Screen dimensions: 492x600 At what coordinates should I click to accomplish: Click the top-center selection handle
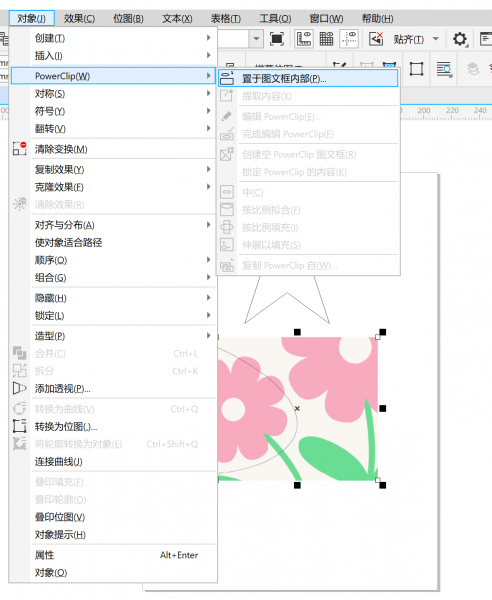[297, 332]
